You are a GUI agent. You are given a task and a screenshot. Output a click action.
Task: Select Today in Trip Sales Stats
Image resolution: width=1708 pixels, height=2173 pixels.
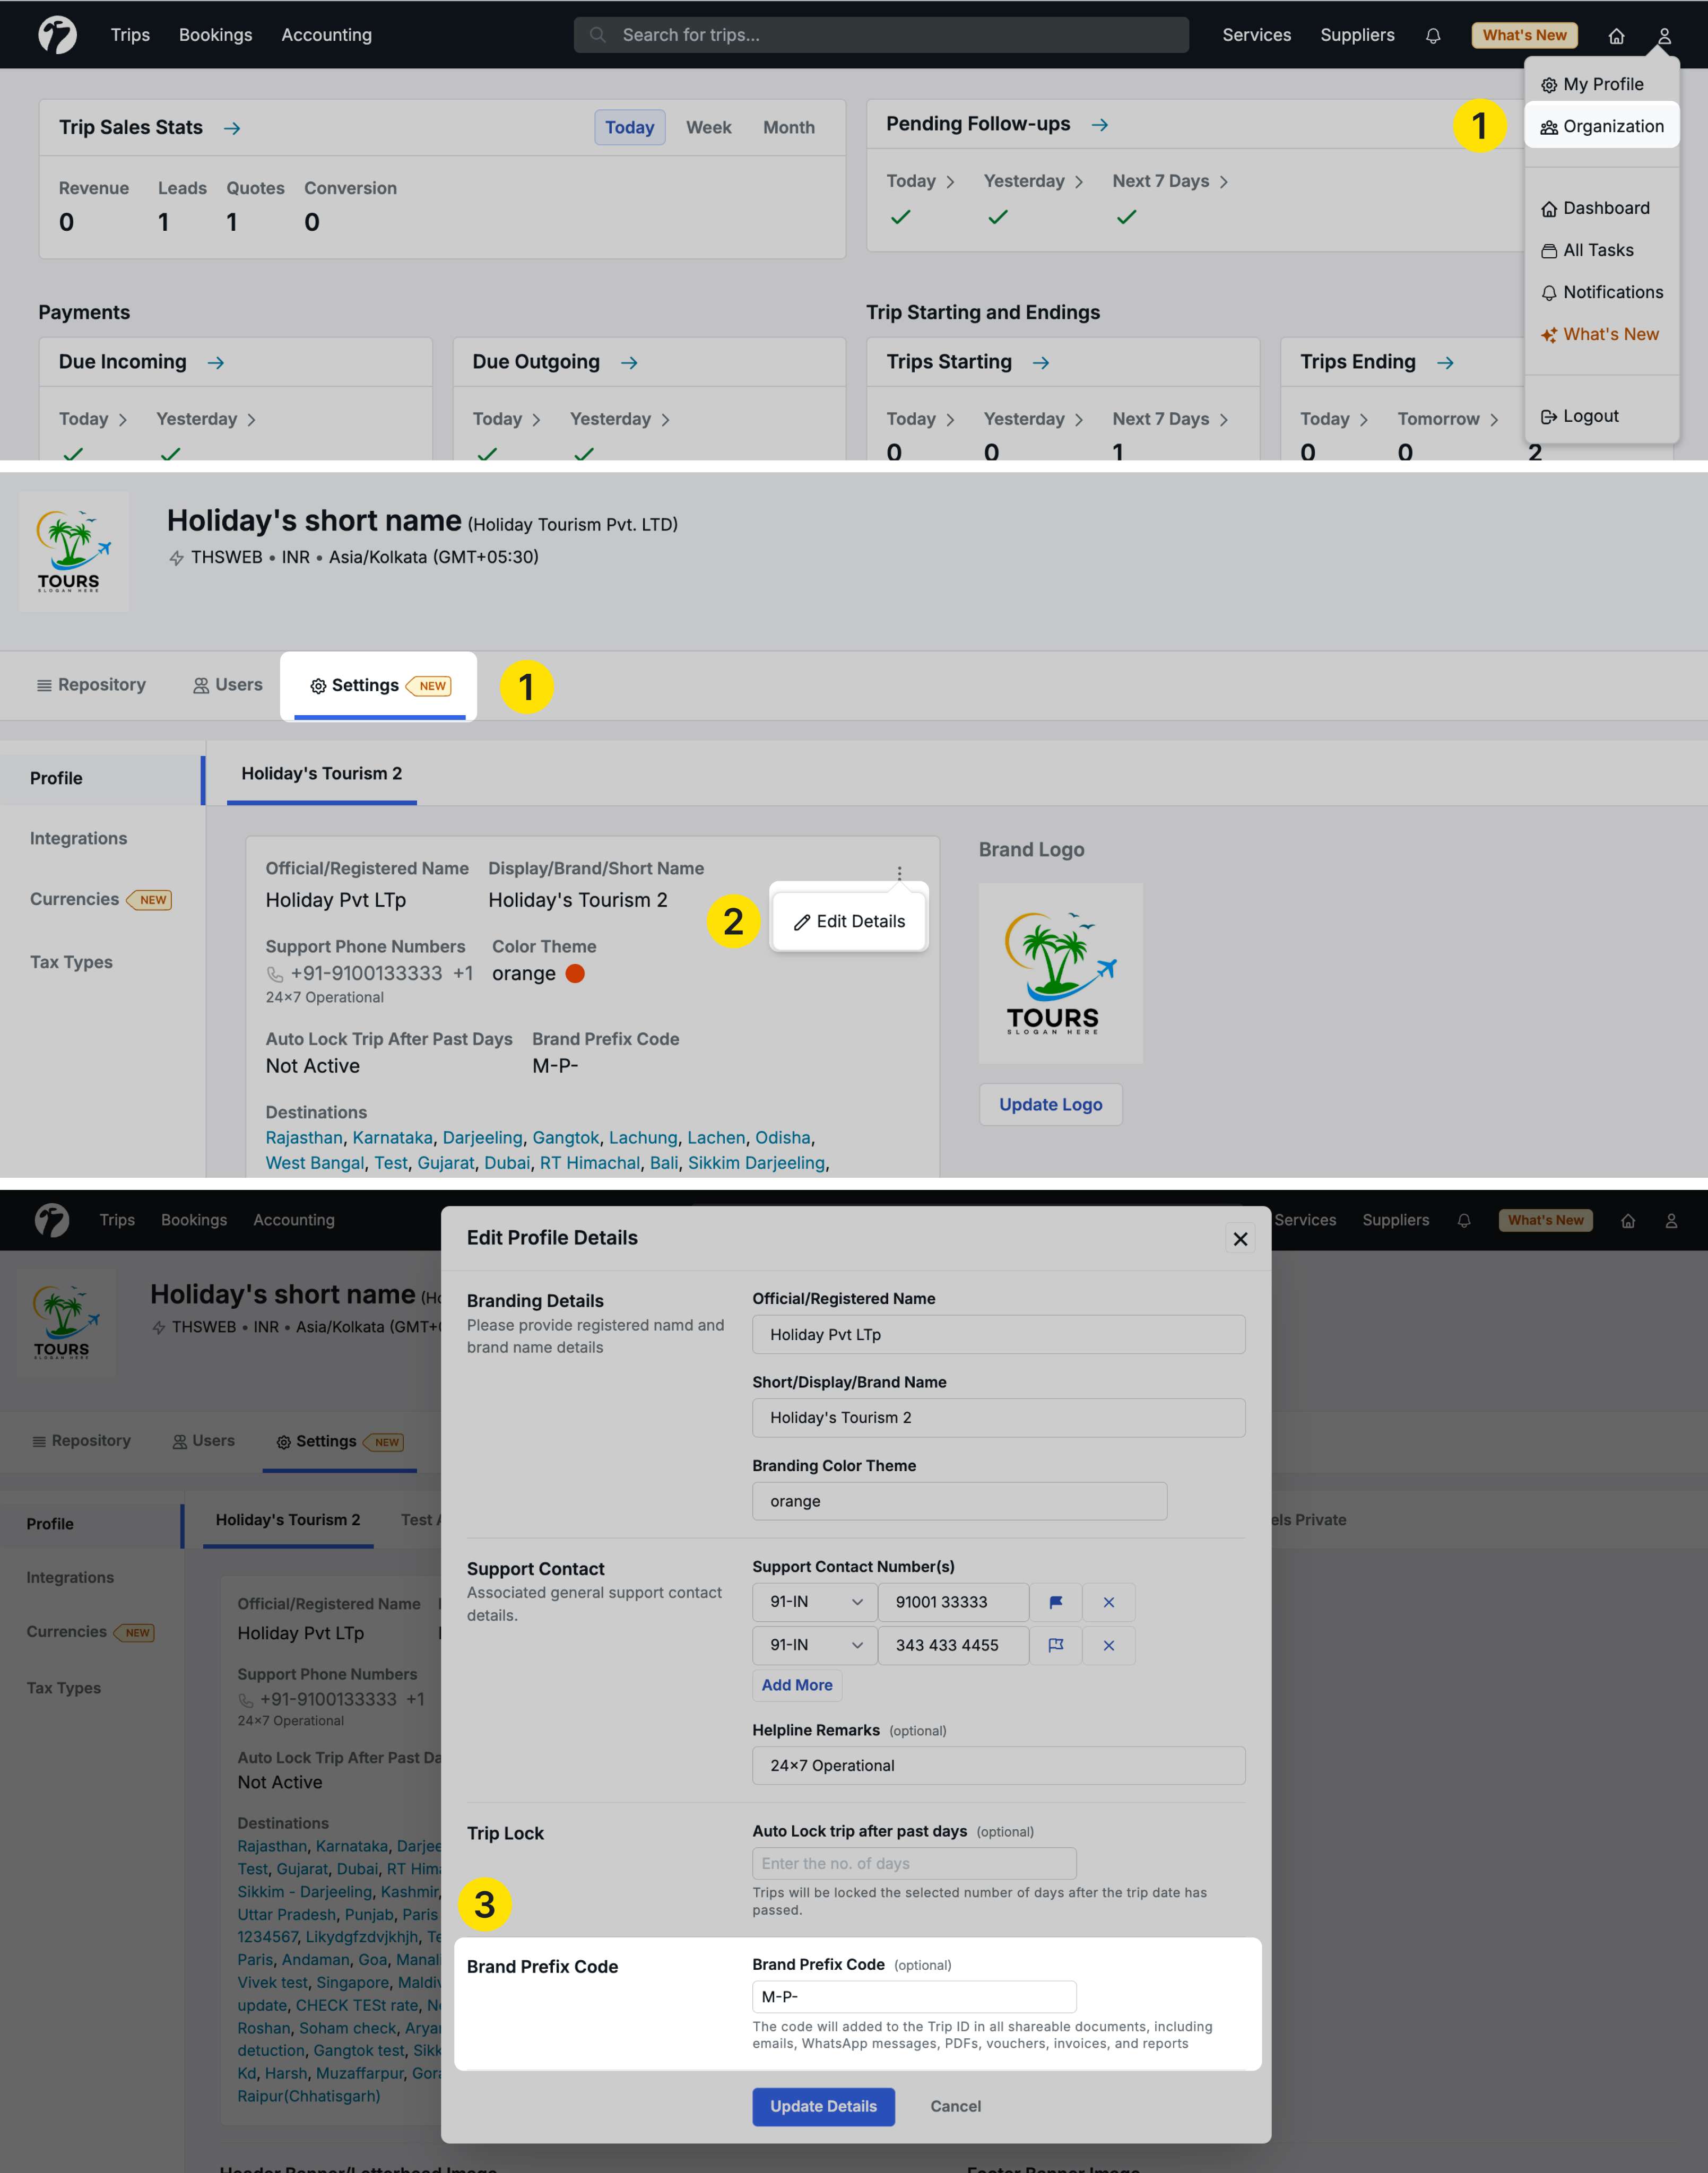click(629, 127)
